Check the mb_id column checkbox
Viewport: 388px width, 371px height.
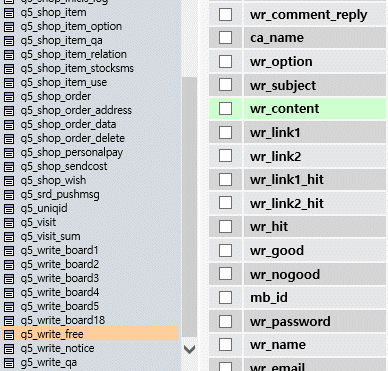225,297
